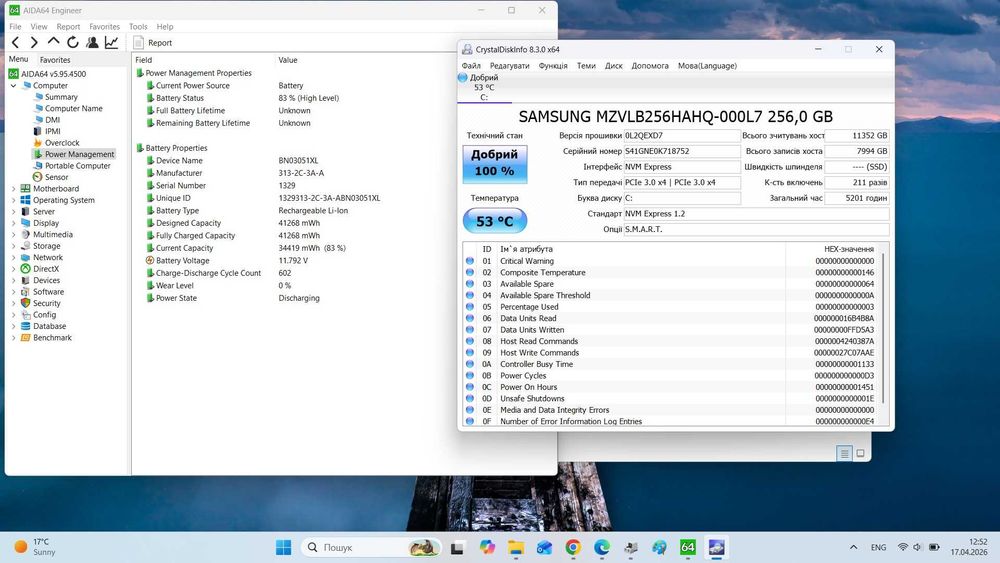Viewport: 1000px width, 563px height.
Task: Expand the Network tree node
Action: (x=13, y=258)
